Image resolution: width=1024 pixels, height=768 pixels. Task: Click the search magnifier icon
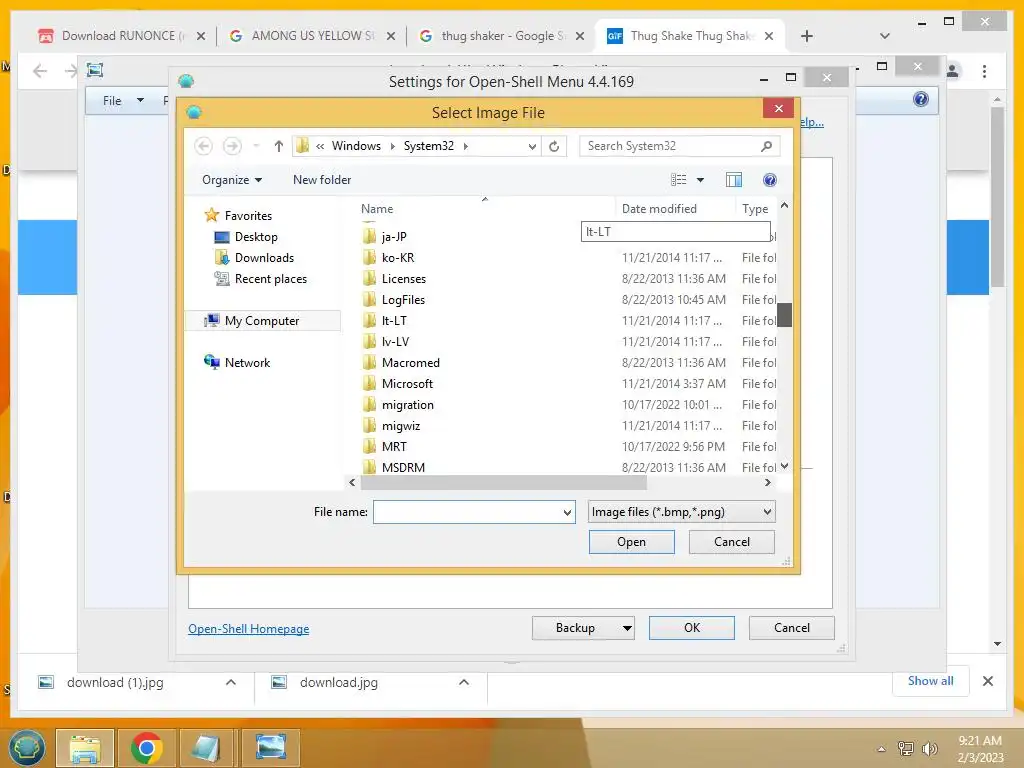click(x=766, y=146)
